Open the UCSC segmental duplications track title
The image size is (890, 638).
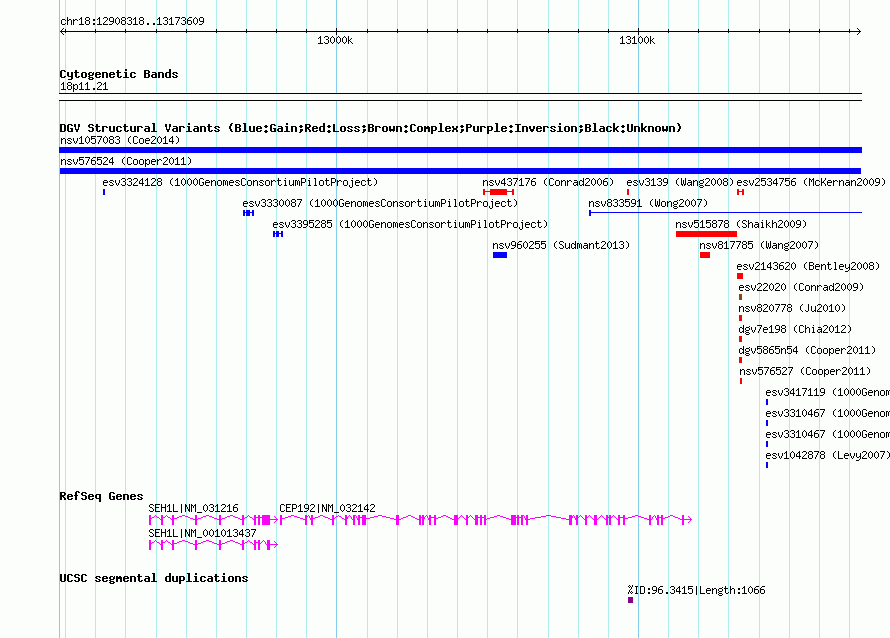154,578
